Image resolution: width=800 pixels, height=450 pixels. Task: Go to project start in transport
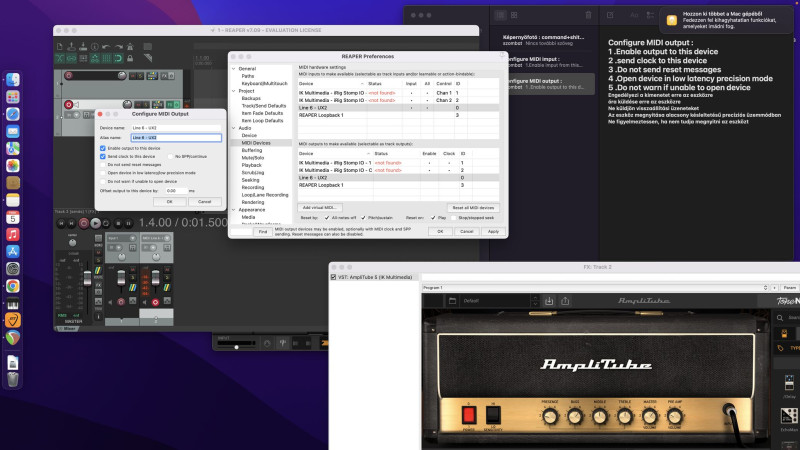[61, 223]
